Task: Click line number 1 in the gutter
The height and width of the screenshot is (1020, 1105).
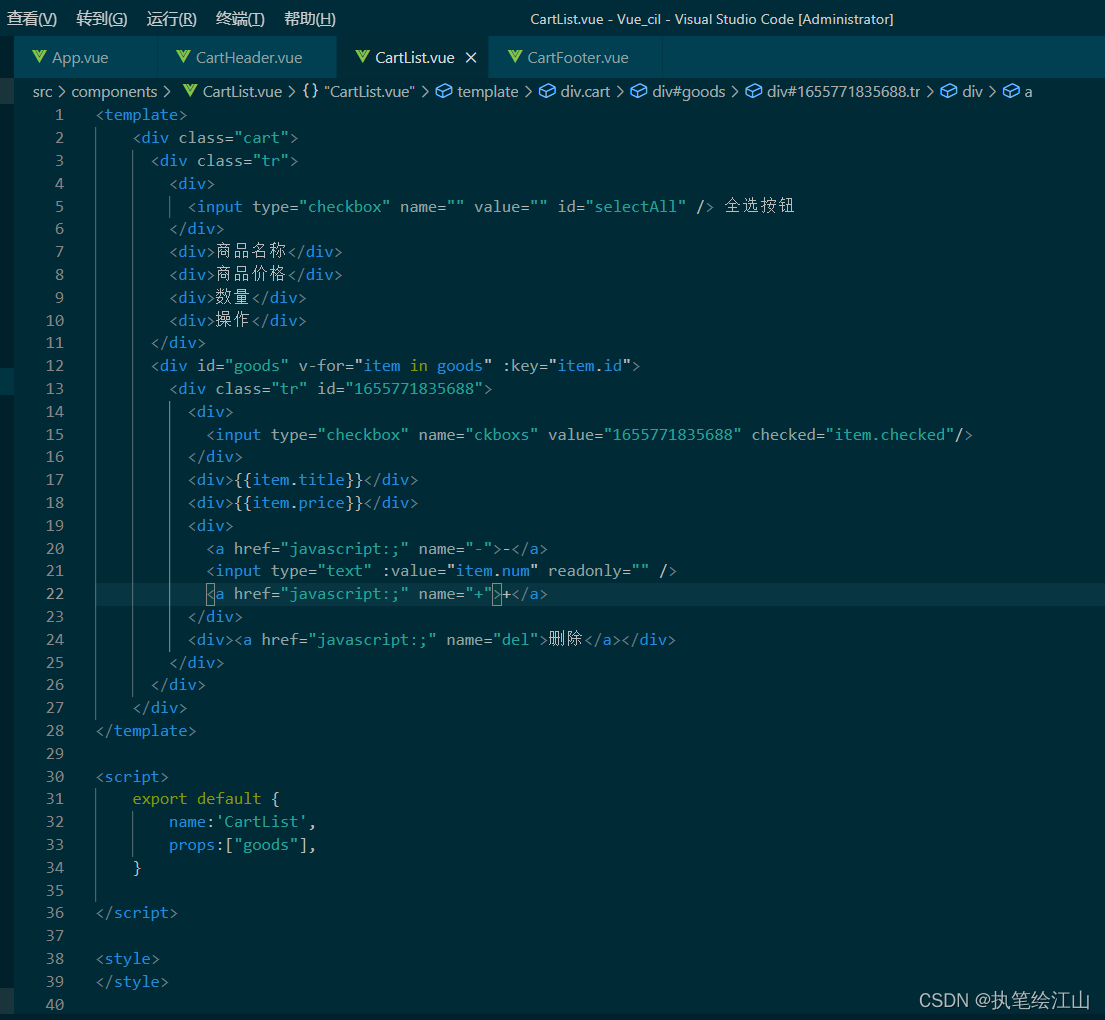Action: (x=59, y=115)
